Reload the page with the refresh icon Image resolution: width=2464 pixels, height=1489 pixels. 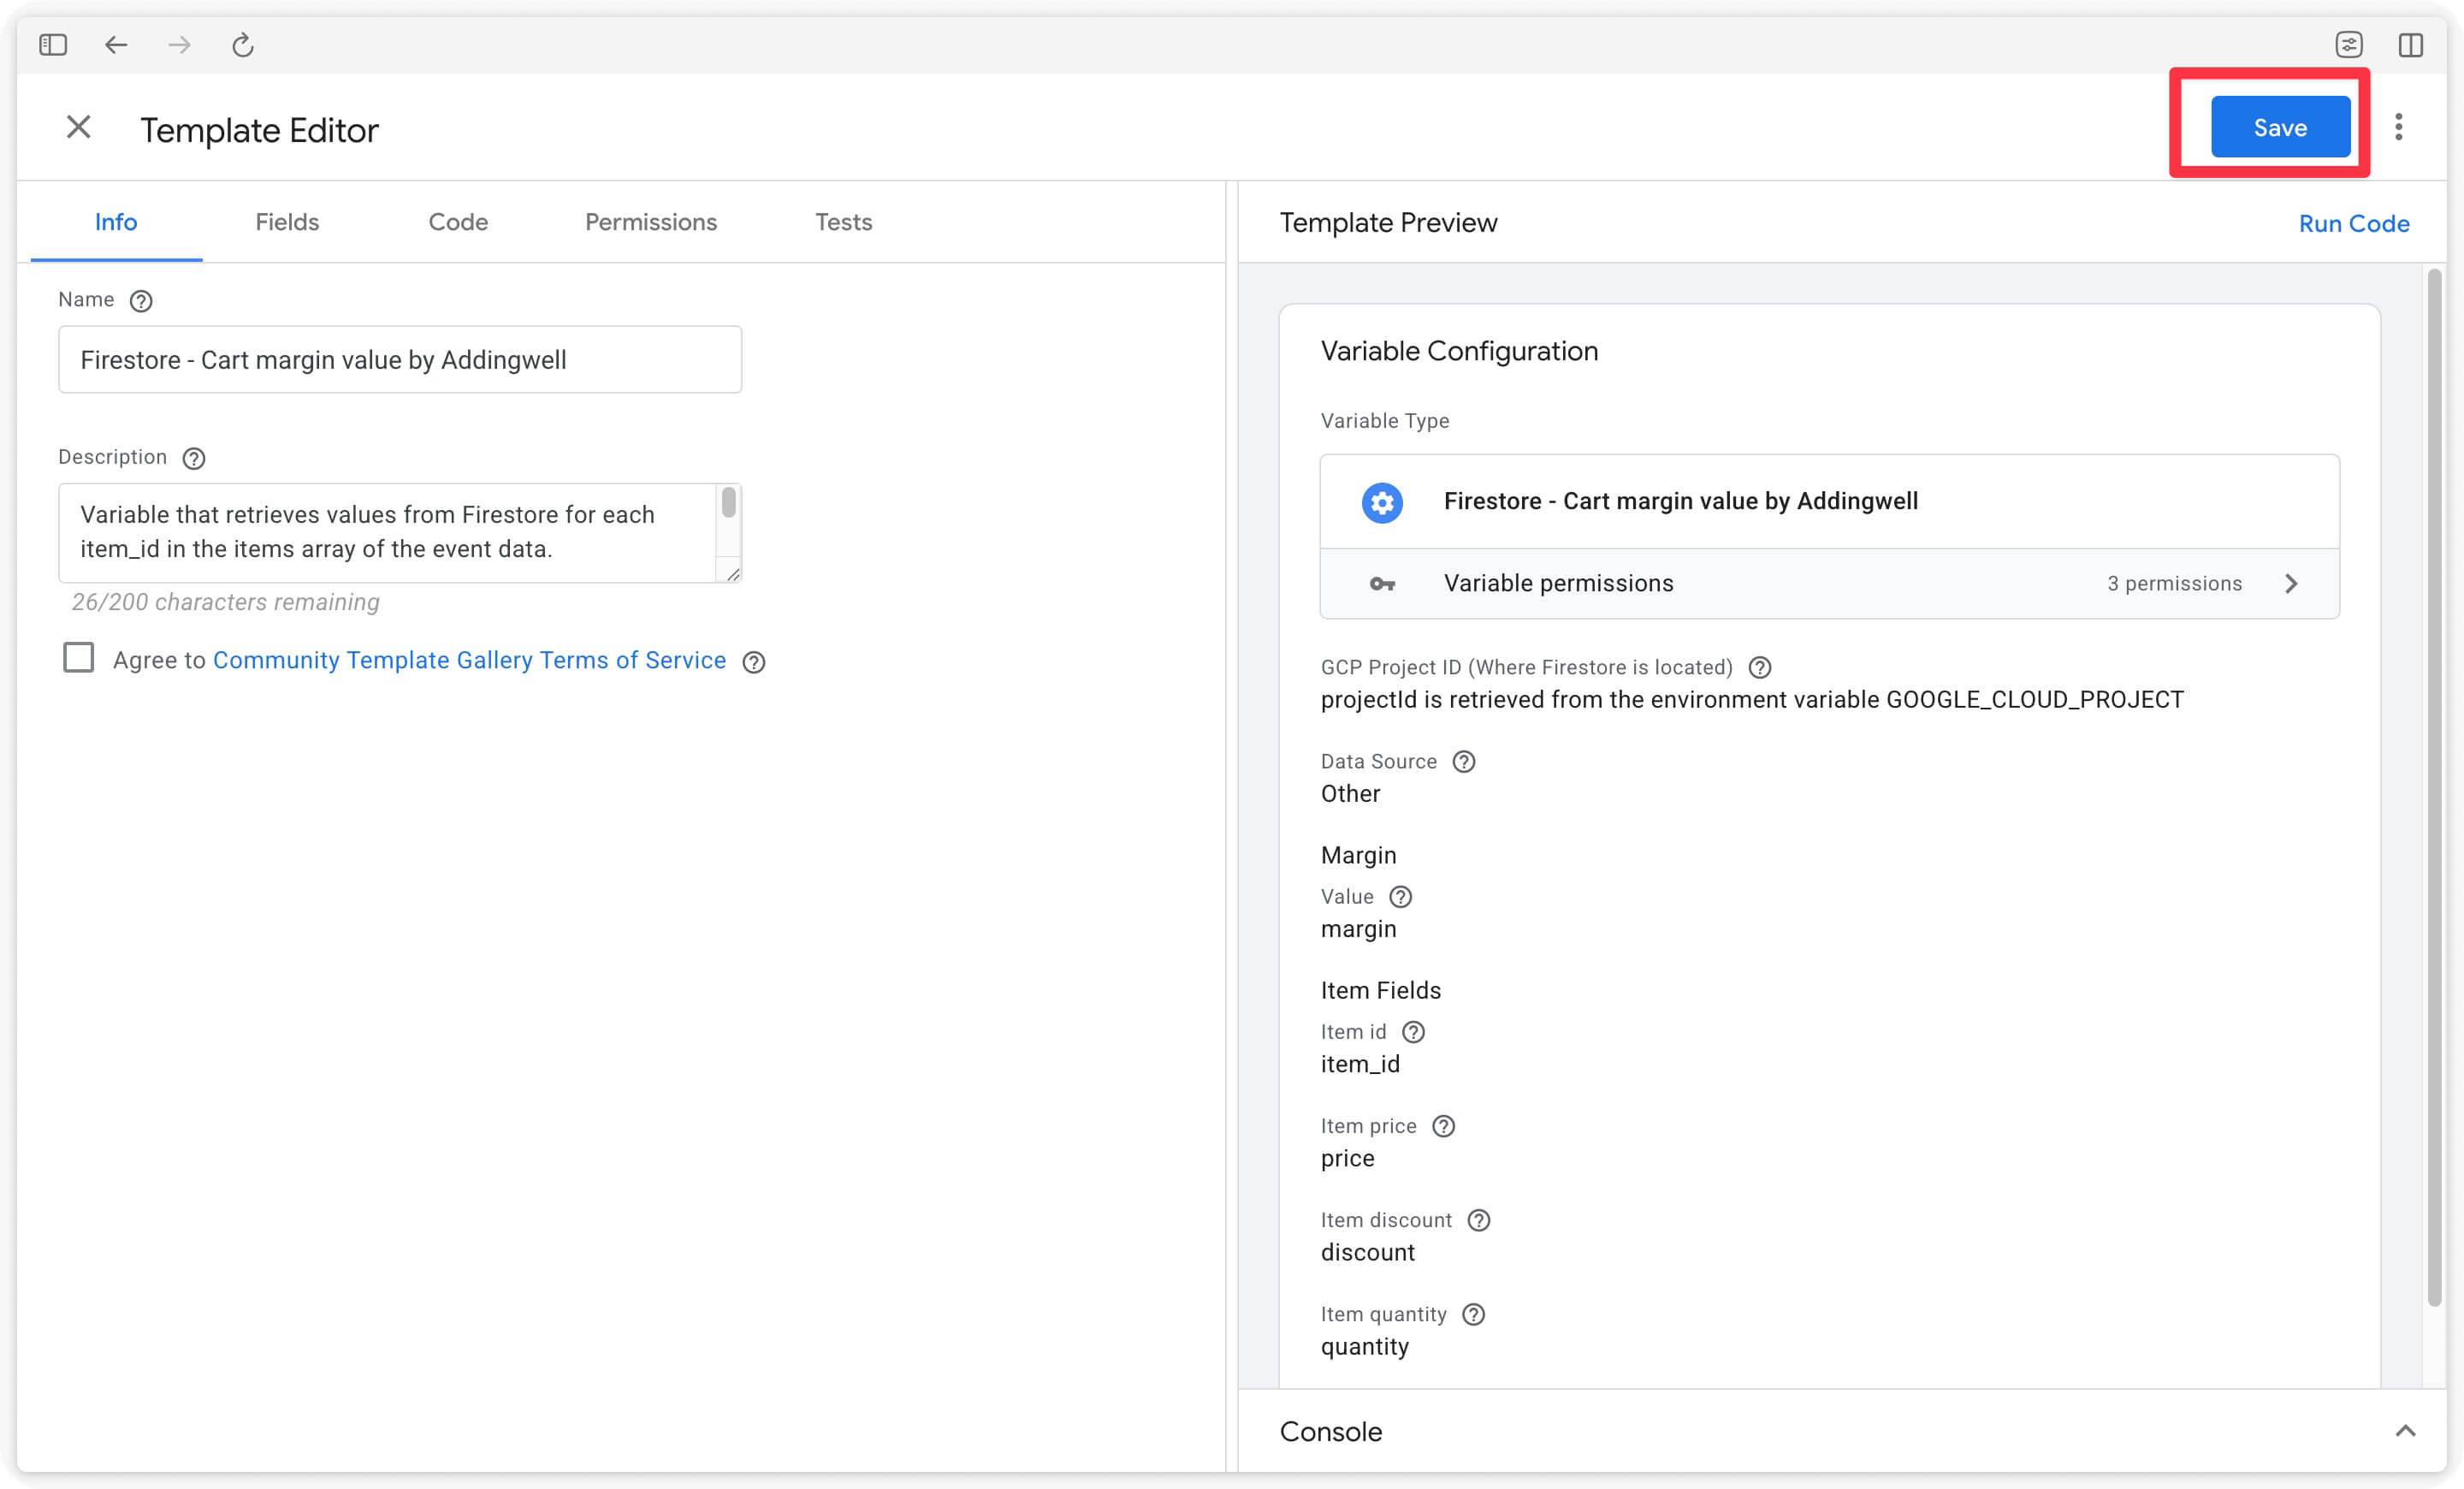click(x=243, y=45)
